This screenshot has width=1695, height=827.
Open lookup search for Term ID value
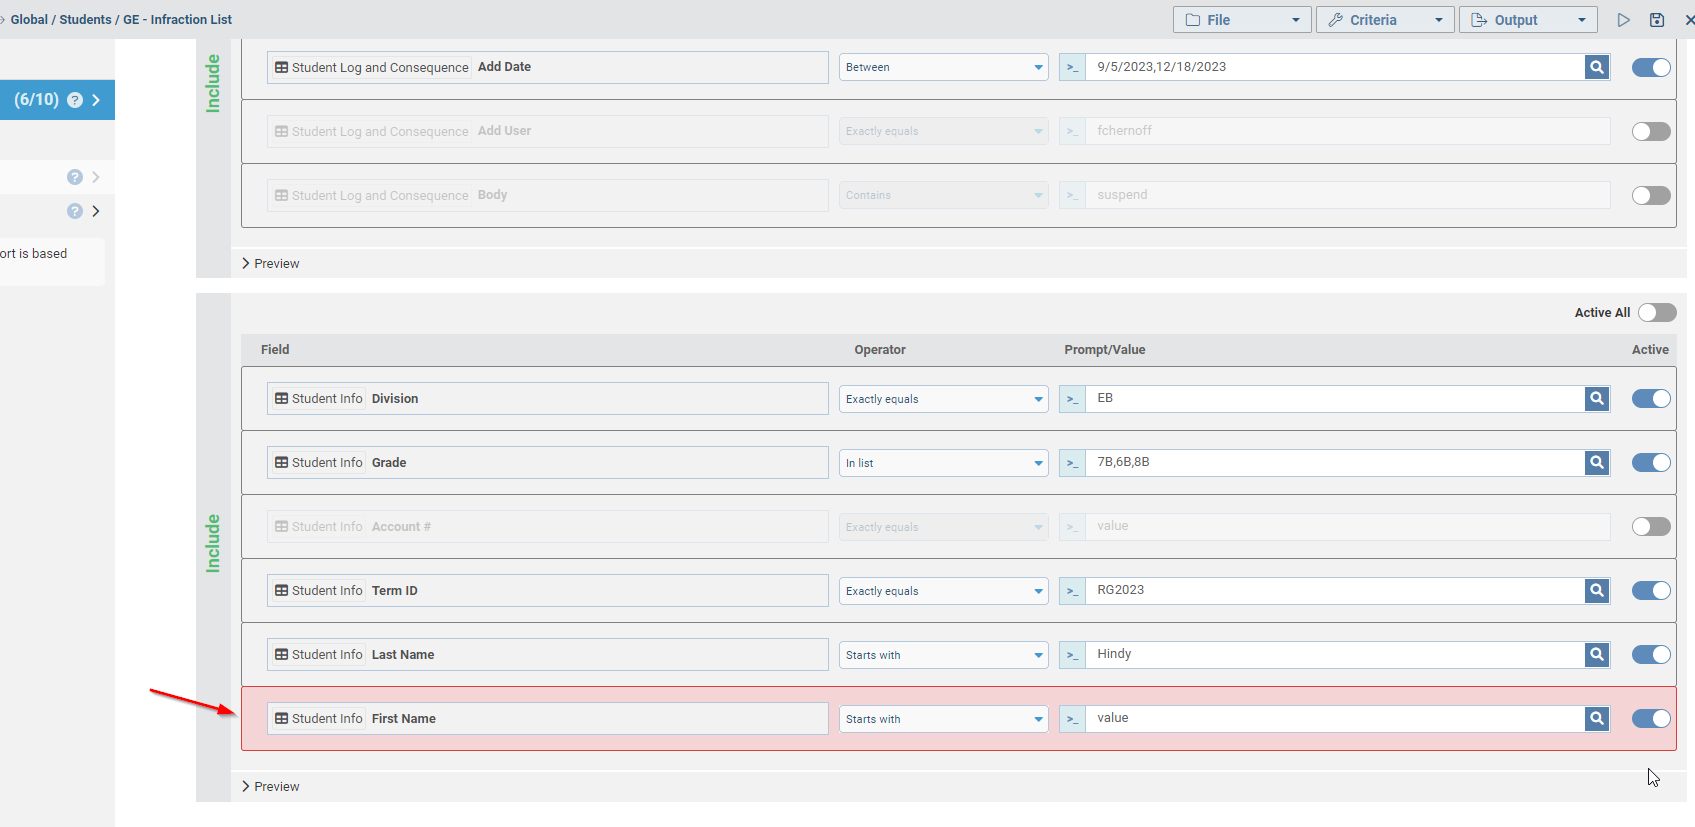click(x=1597, y=590)
